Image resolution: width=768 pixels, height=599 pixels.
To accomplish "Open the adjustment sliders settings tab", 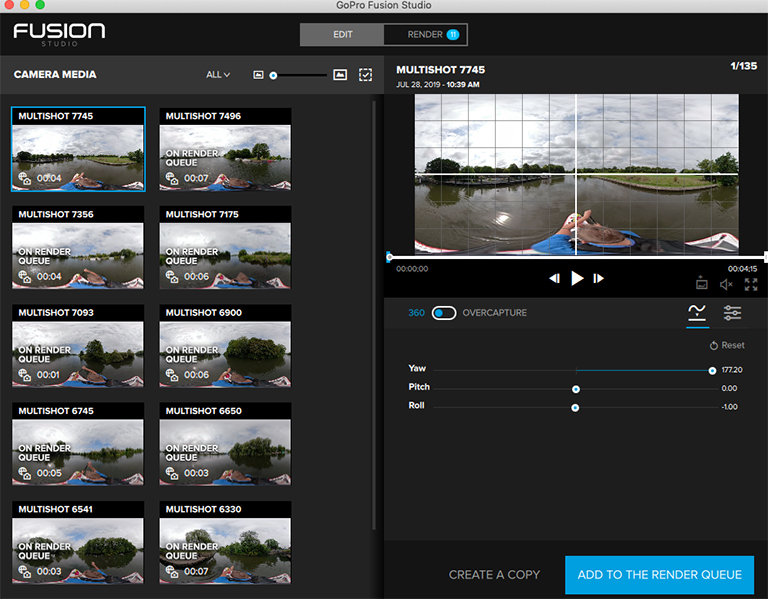I will coord(732,312).
